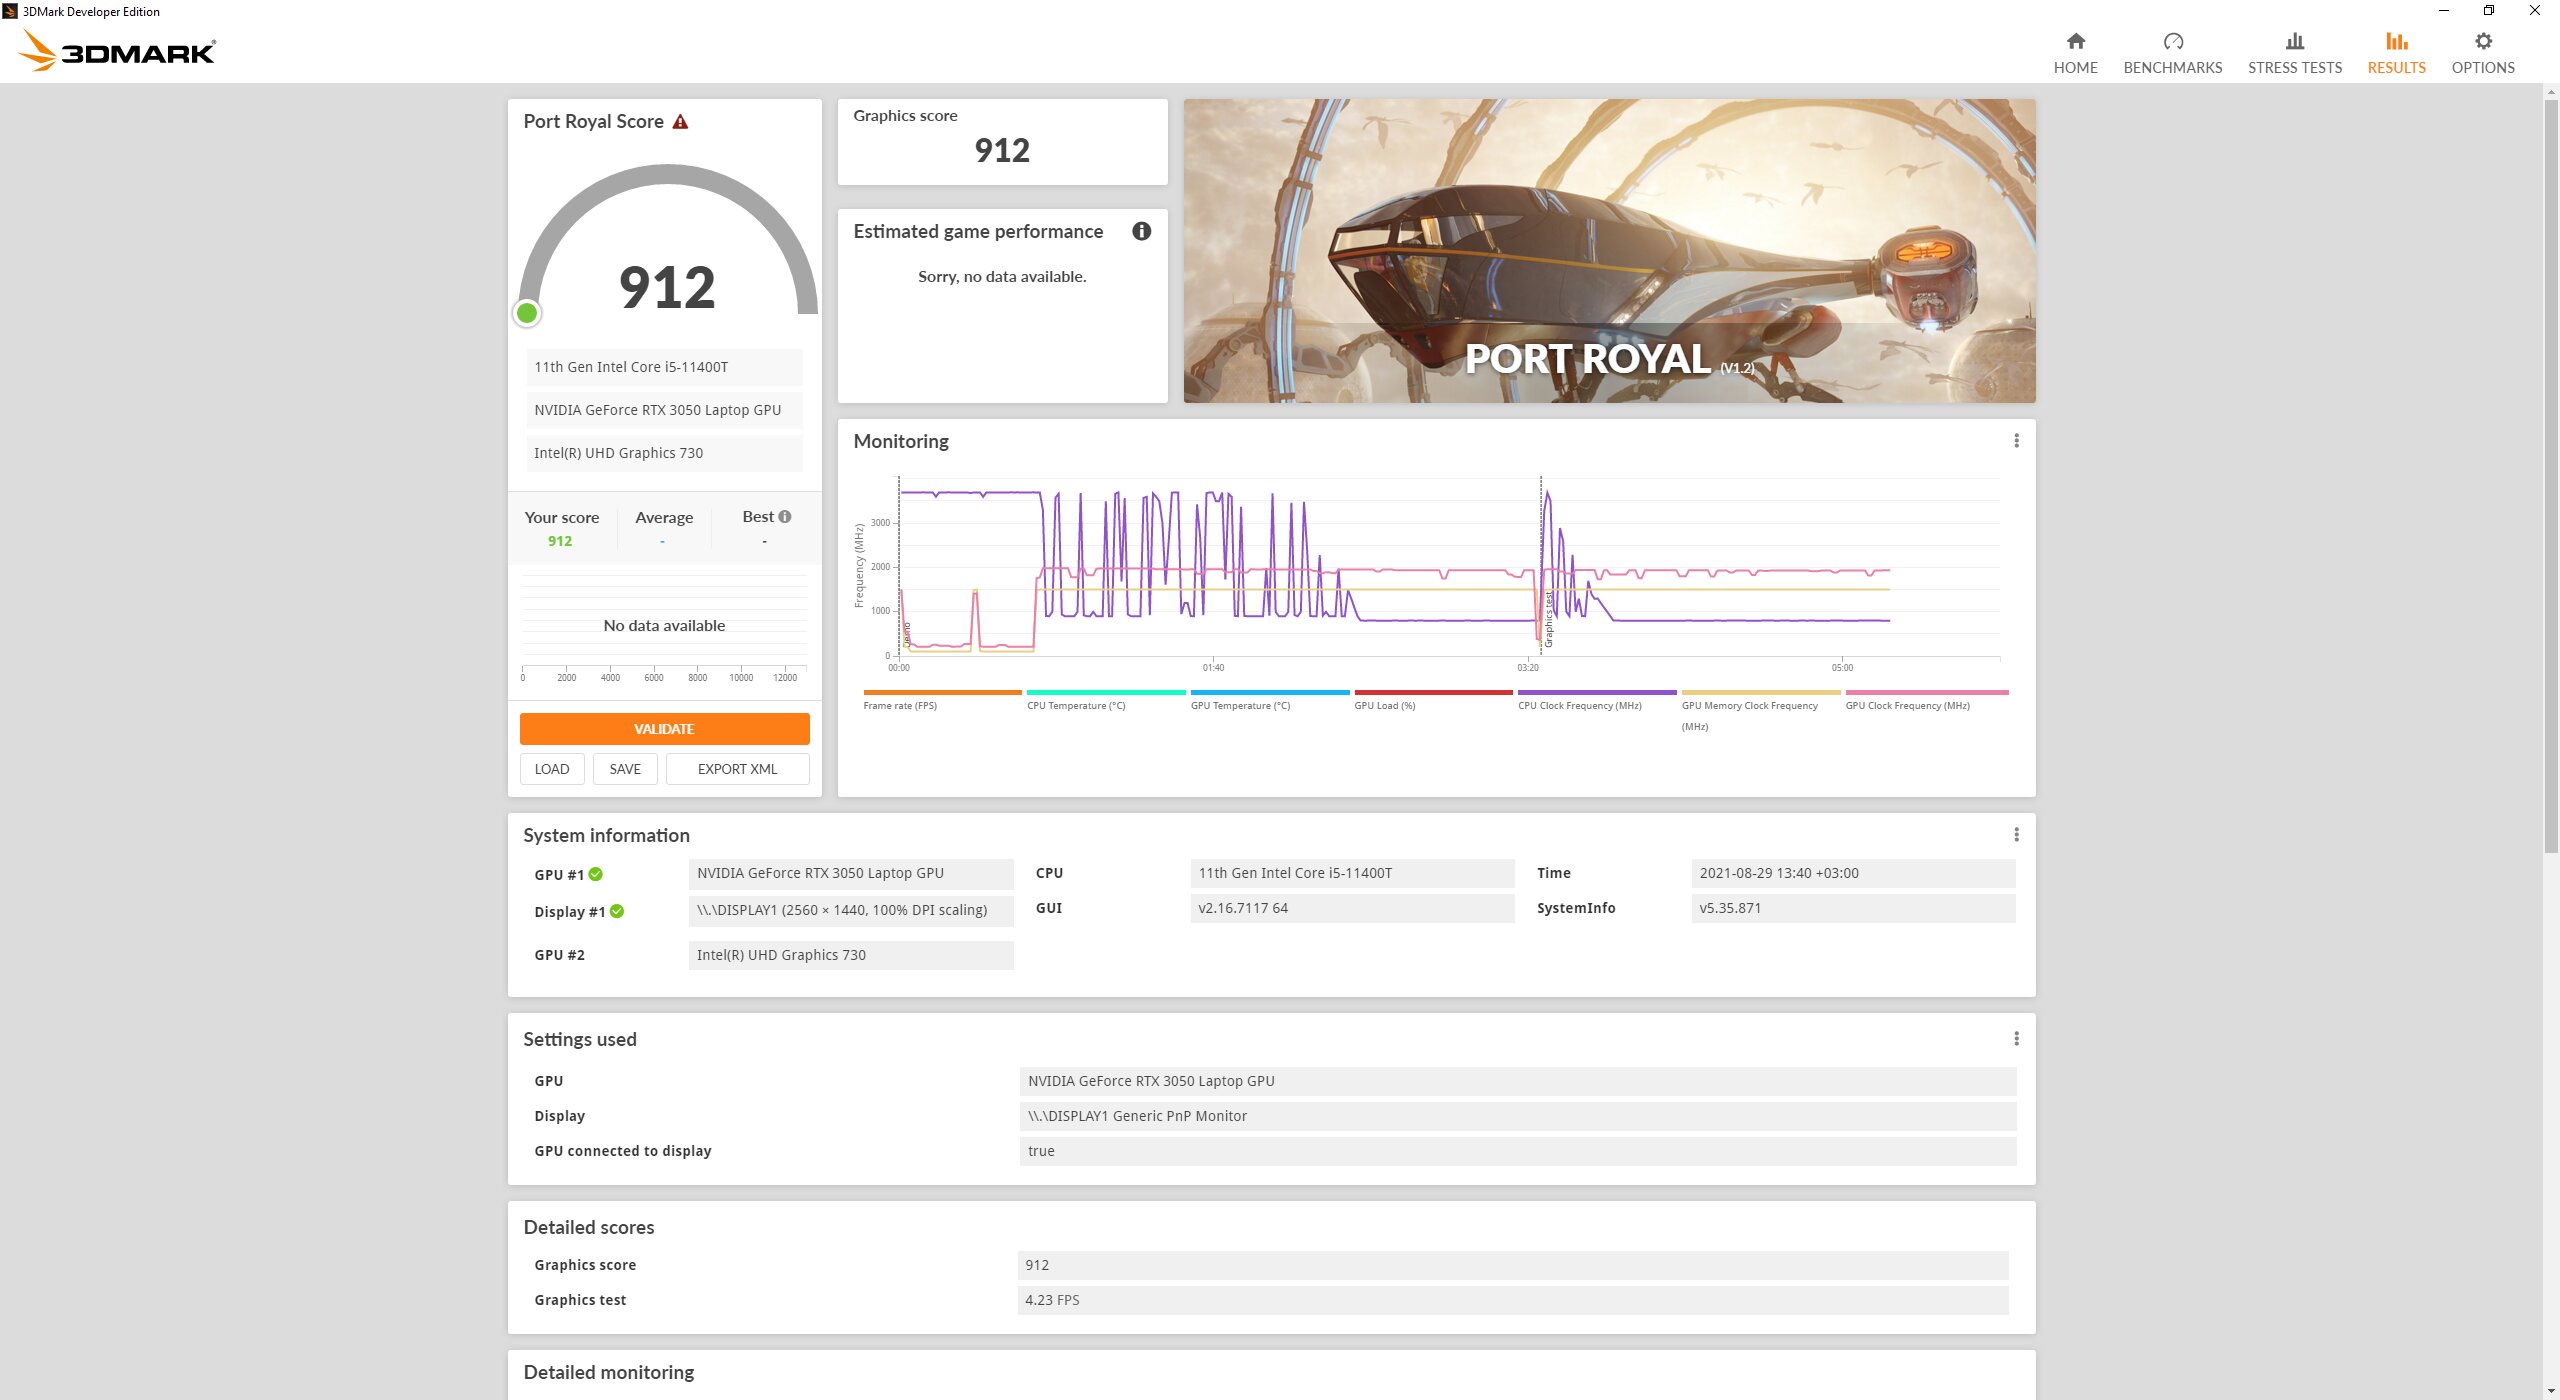Click the vertical scrollbar of the results page

[2551, 475]
